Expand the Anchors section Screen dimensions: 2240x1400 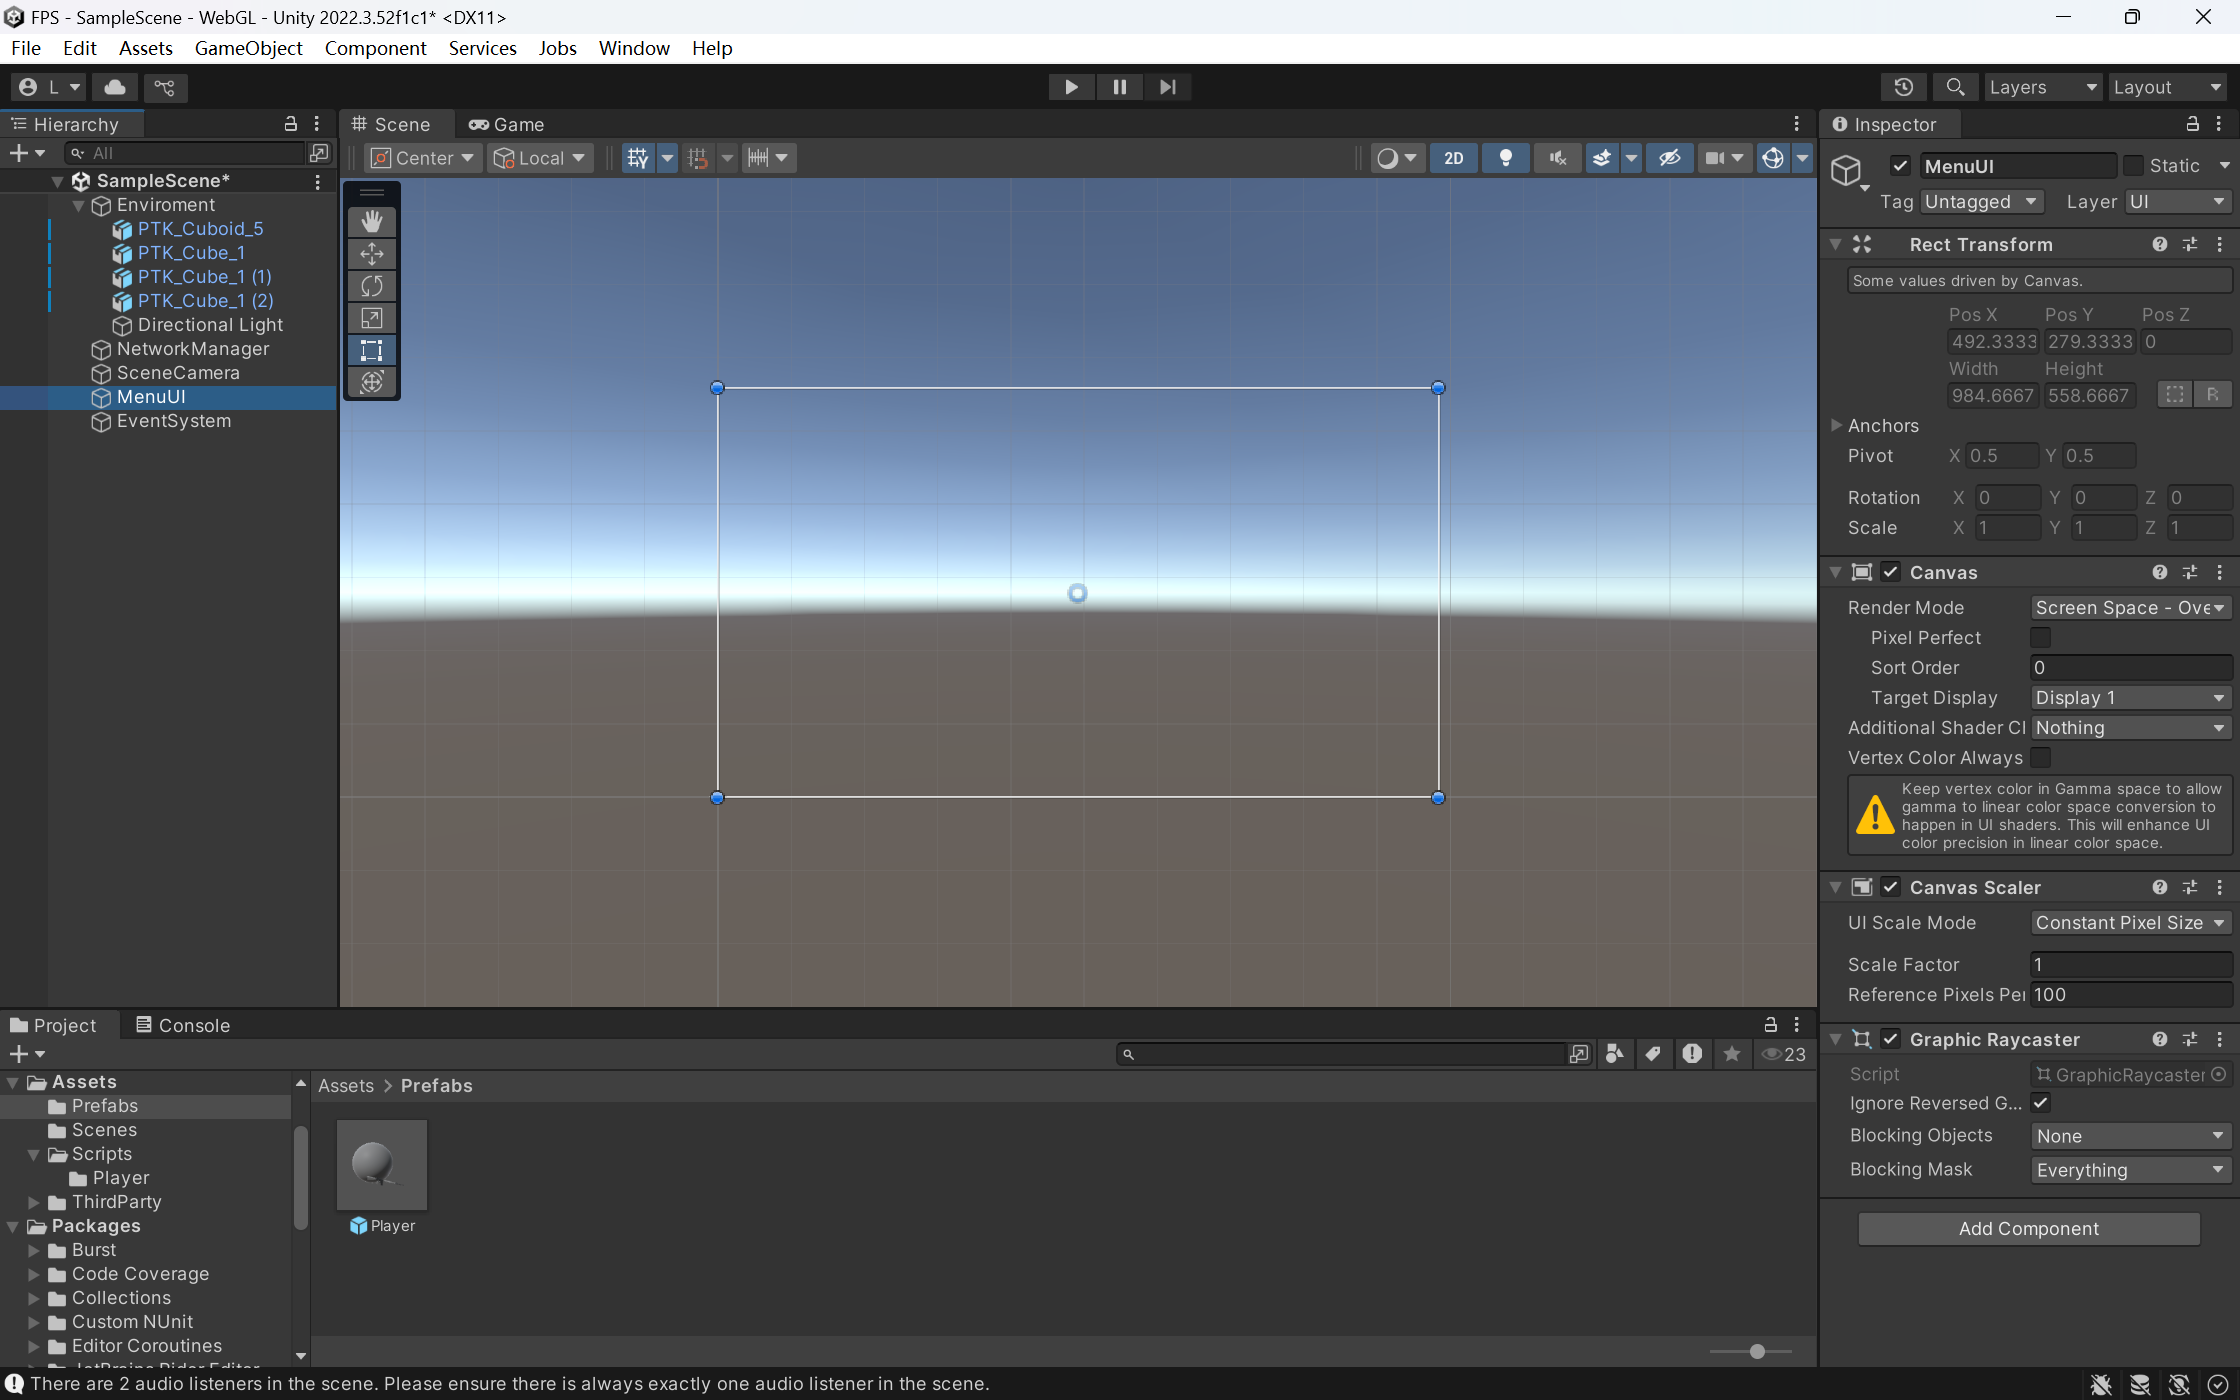[1836, 425]
